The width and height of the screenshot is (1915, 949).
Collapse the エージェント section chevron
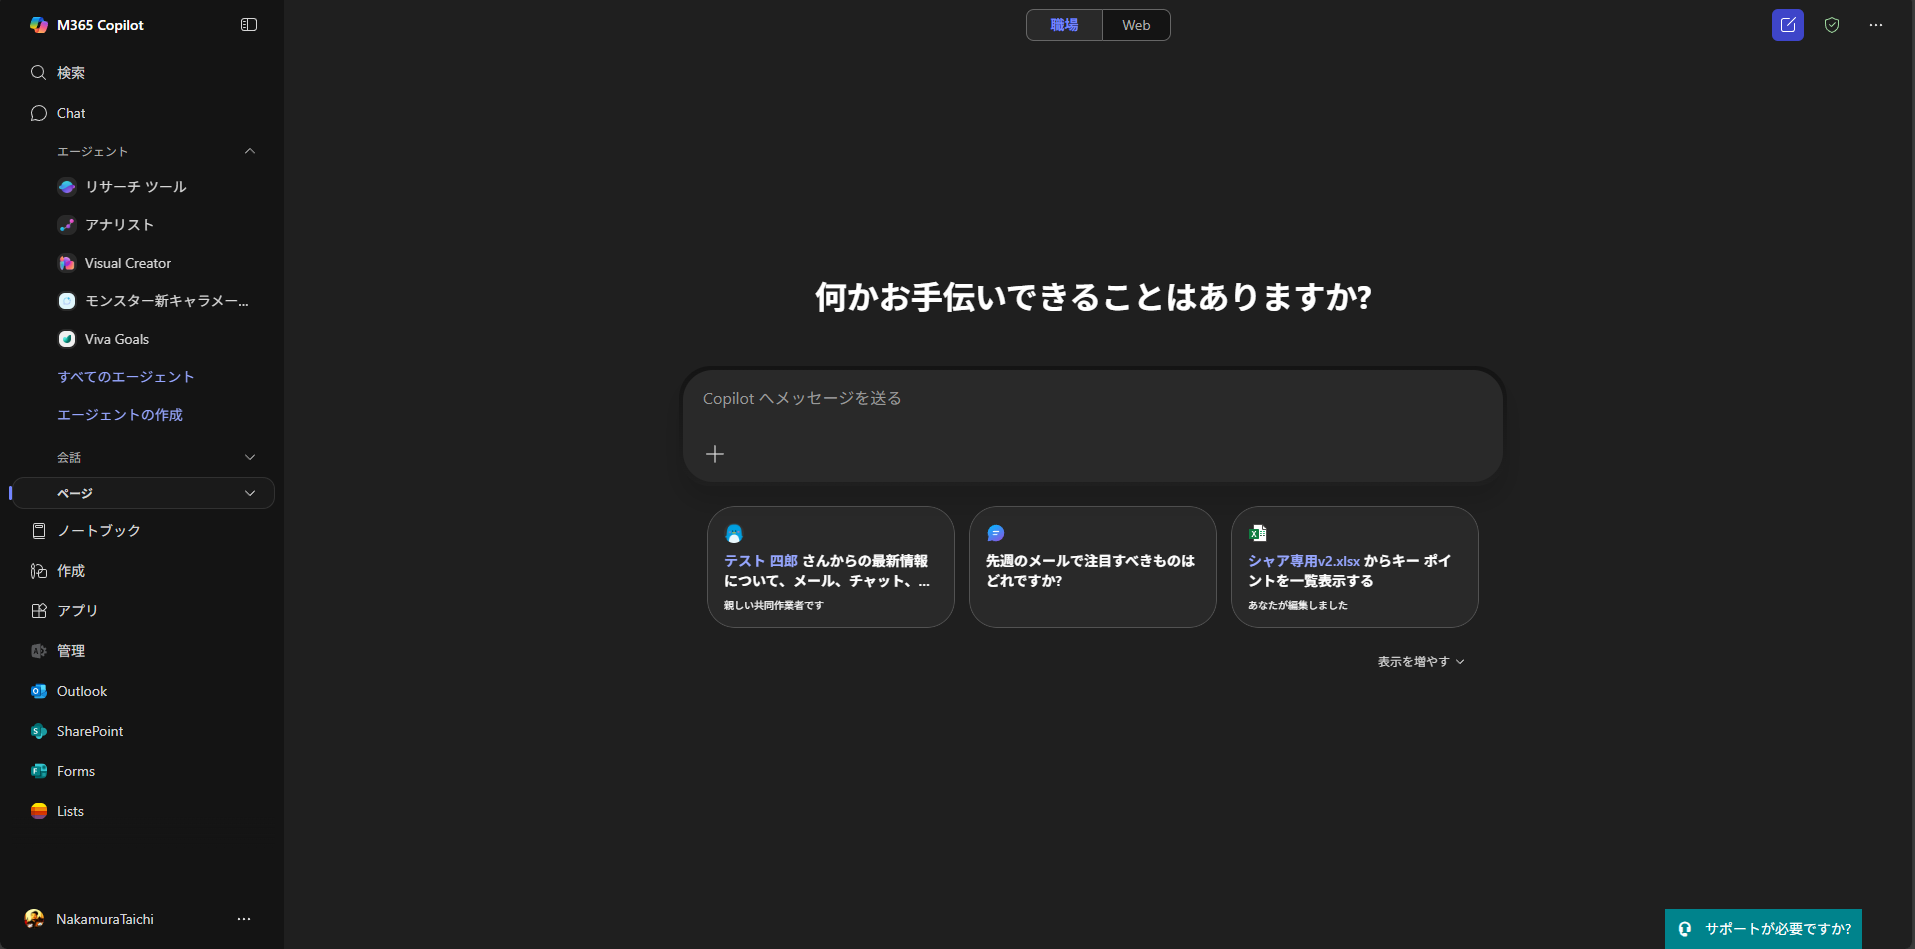pos(250,151)
